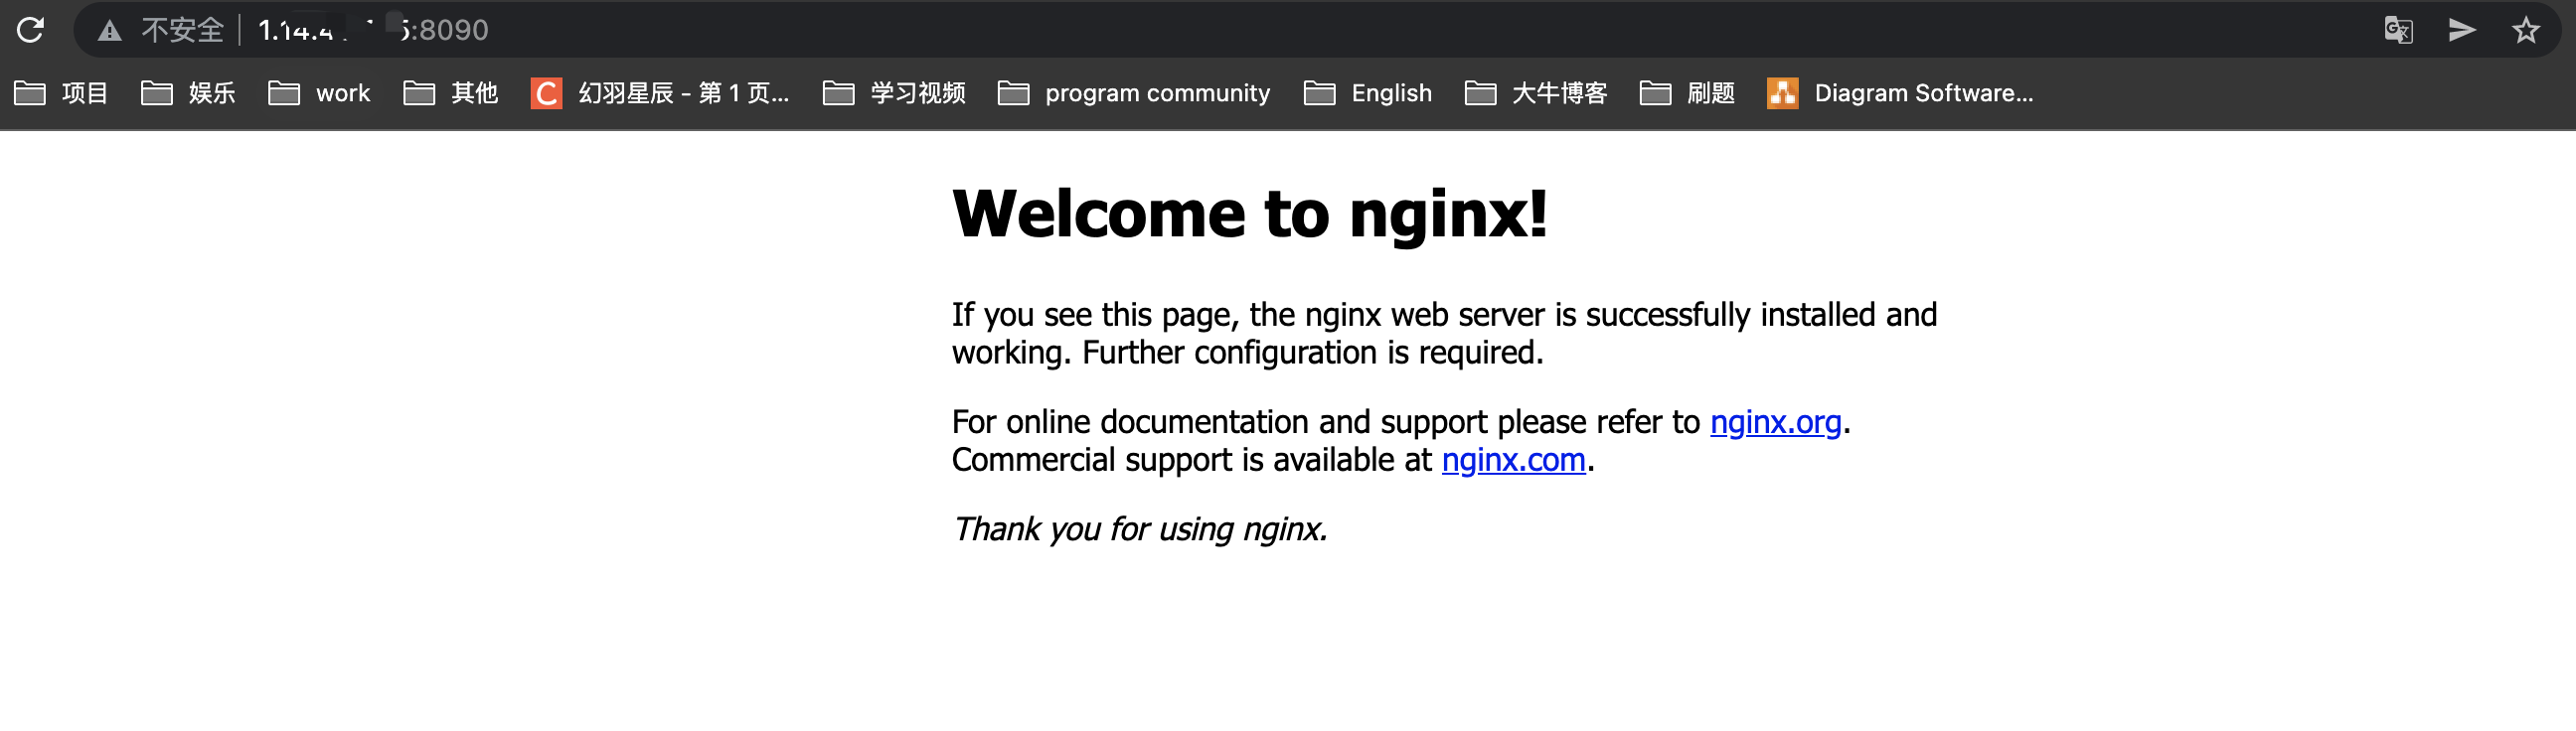Open the 项目 bookmark folder
The height and width of the screenshot is (731, 2576).
point(61,93)
